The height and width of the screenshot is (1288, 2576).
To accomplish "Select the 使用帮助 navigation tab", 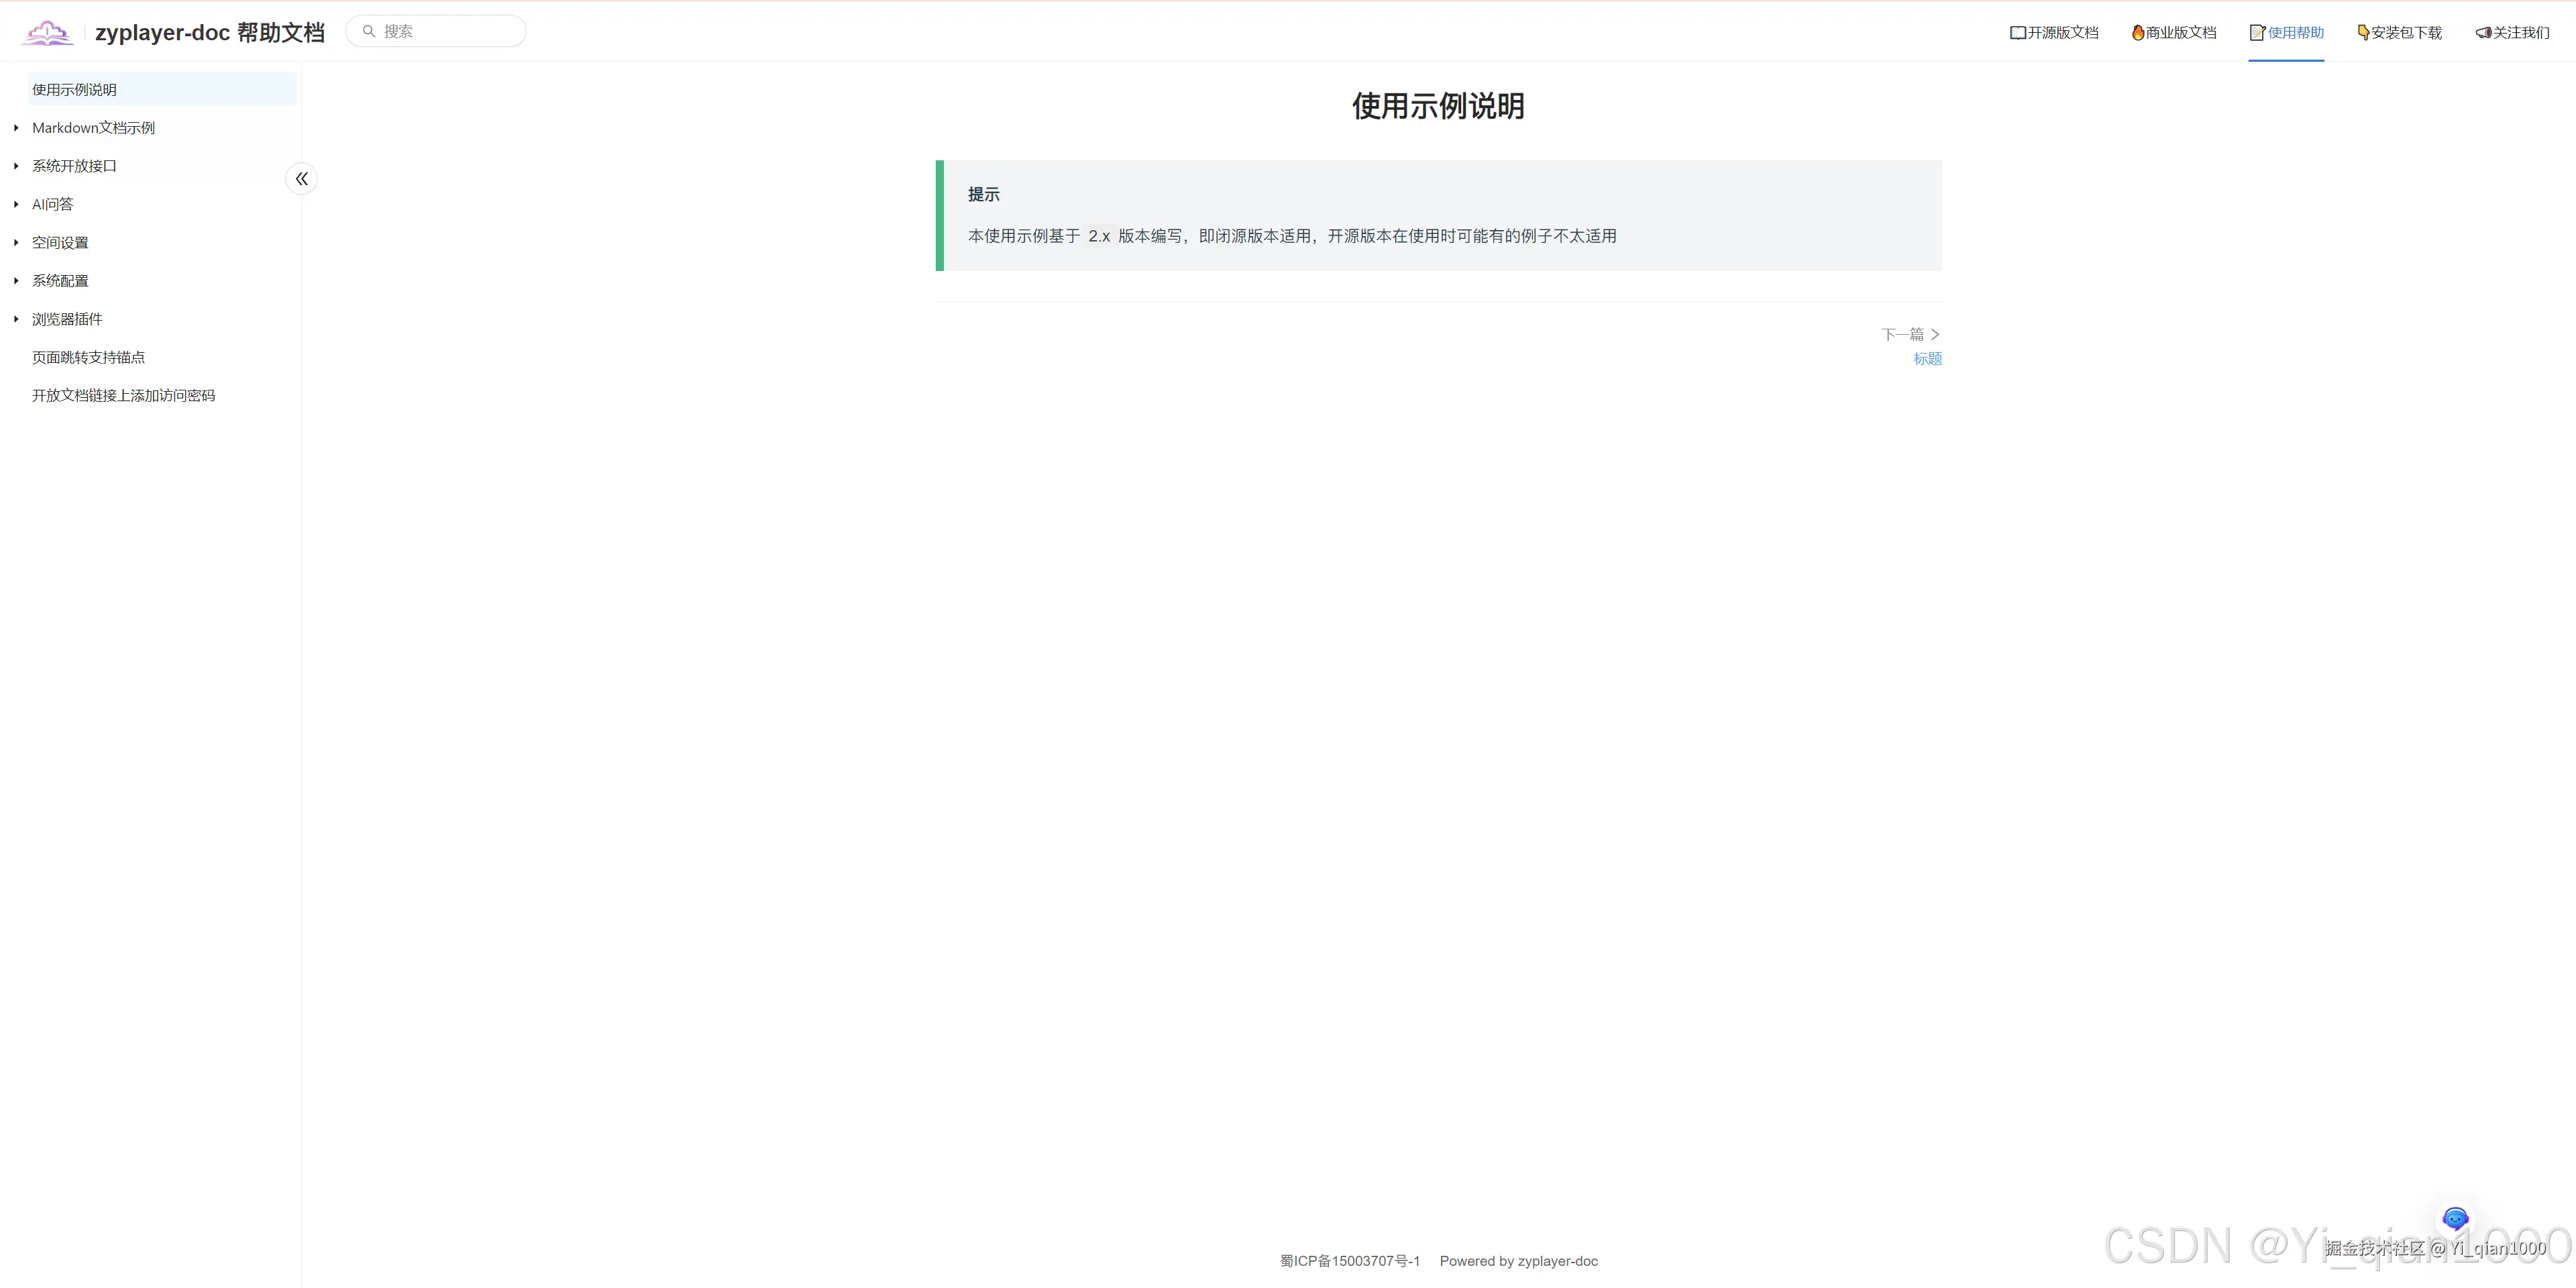I will [x=2286, y=32].
